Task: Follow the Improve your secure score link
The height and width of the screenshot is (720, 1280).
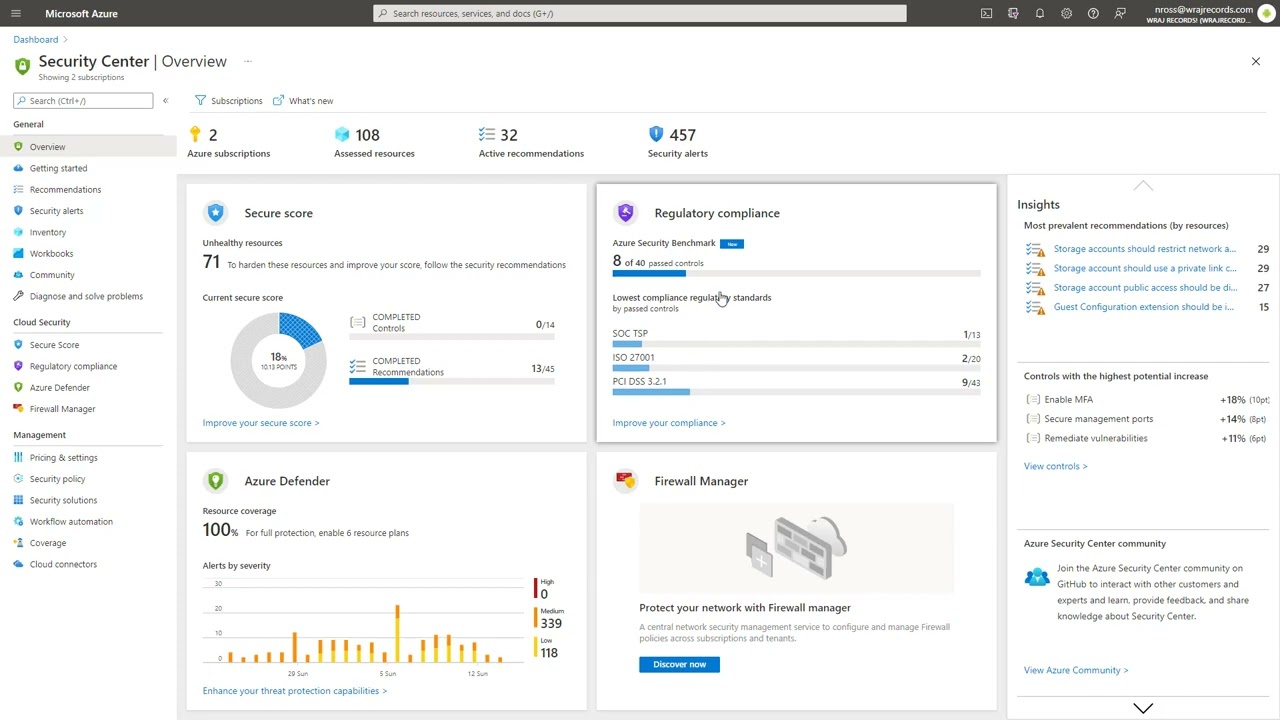Action: click(x=261, y=423)
